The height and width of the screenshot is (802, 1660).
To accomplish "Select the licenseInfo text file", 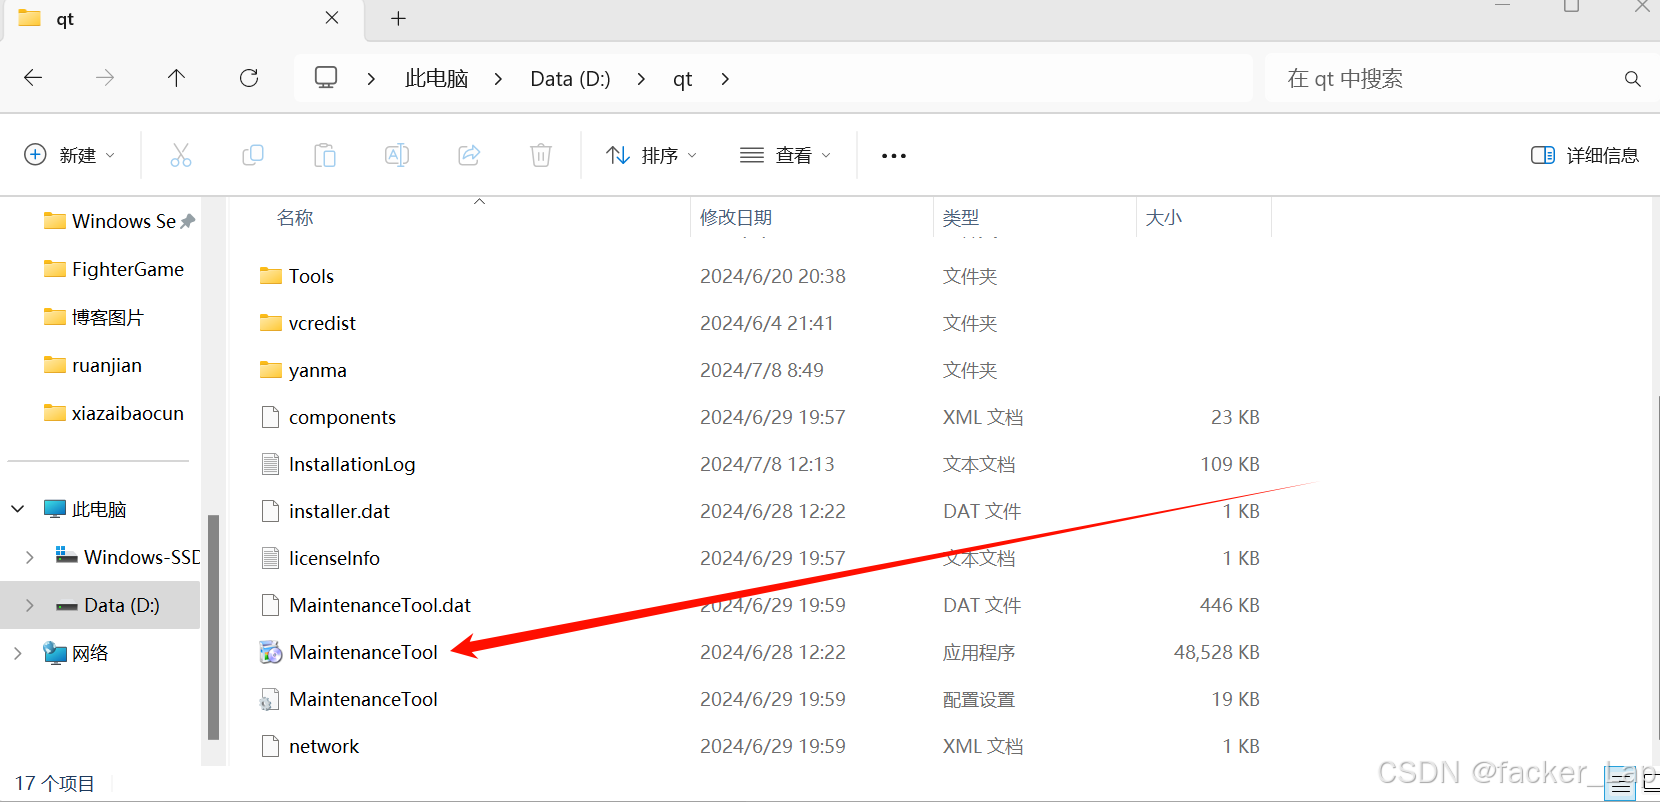I will click(x=334, y=558).
